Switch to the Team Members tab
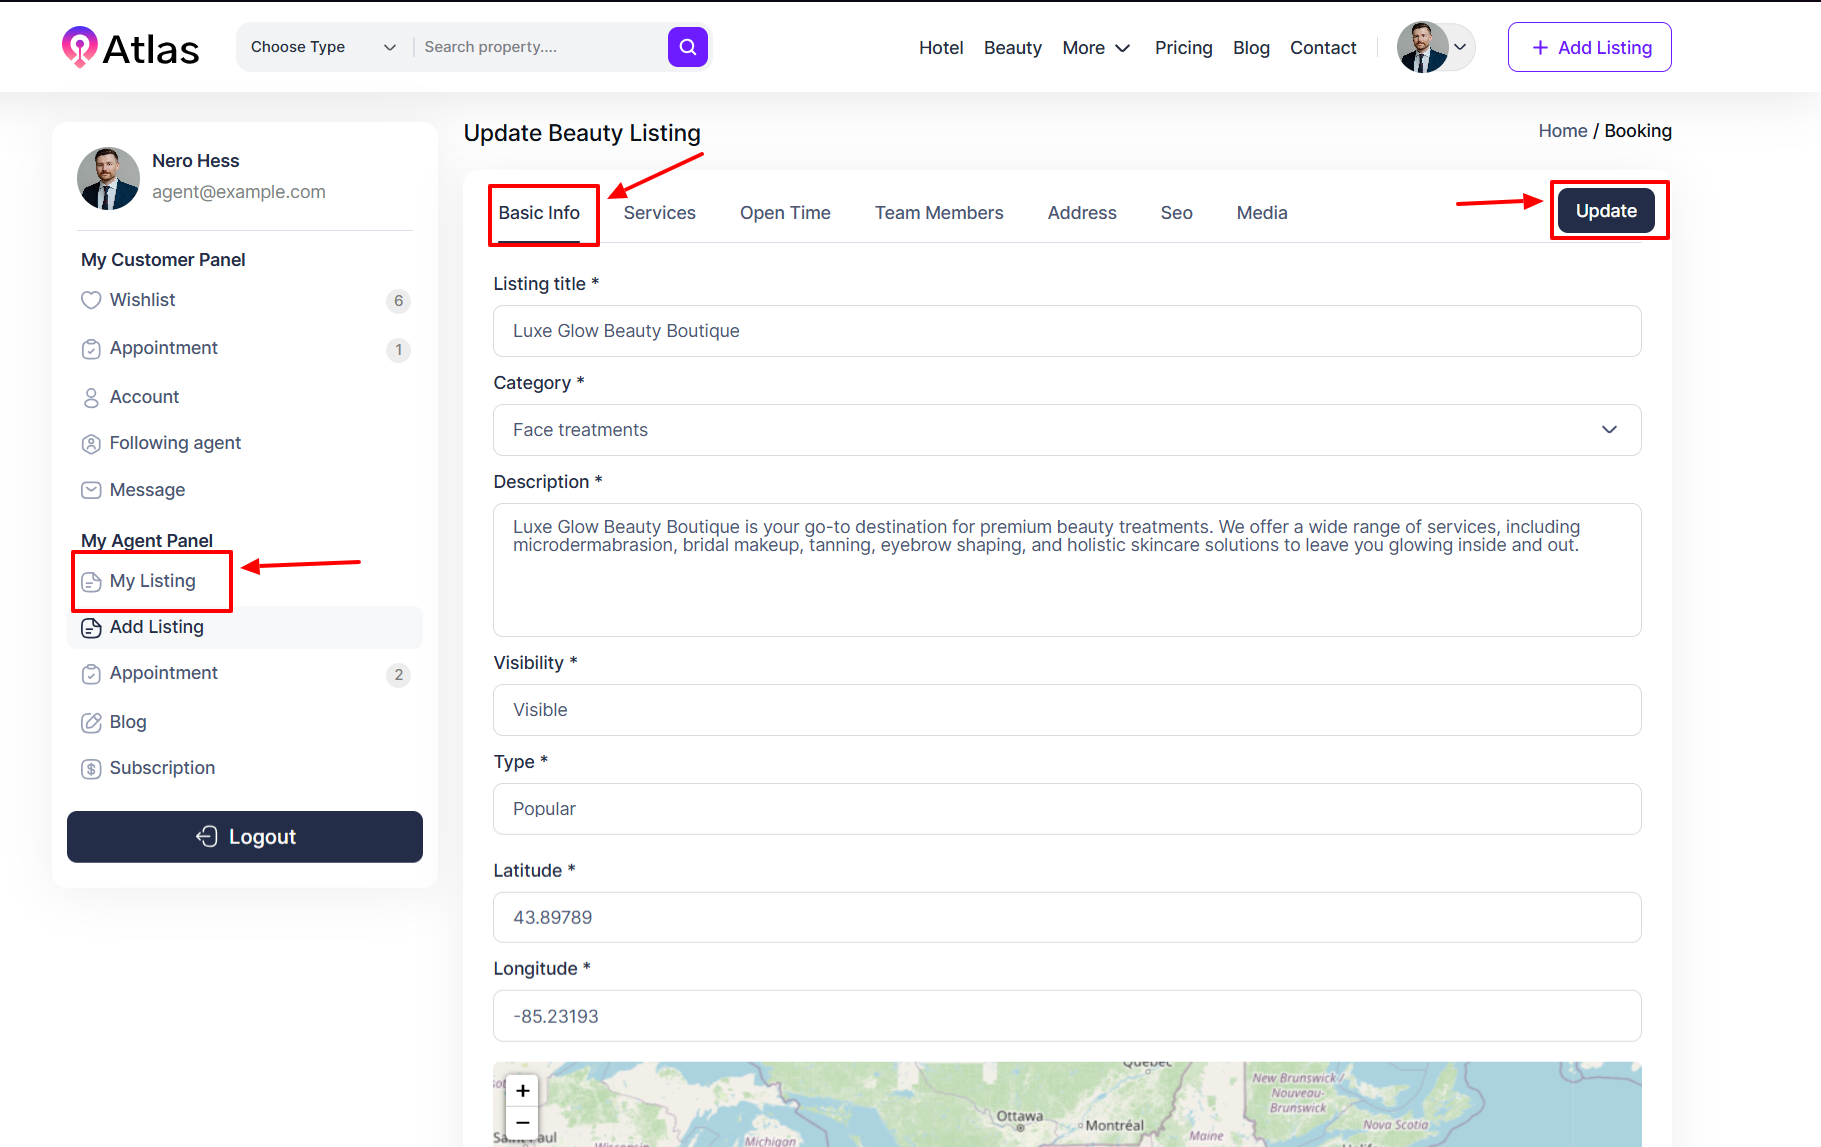 point(938,213)
